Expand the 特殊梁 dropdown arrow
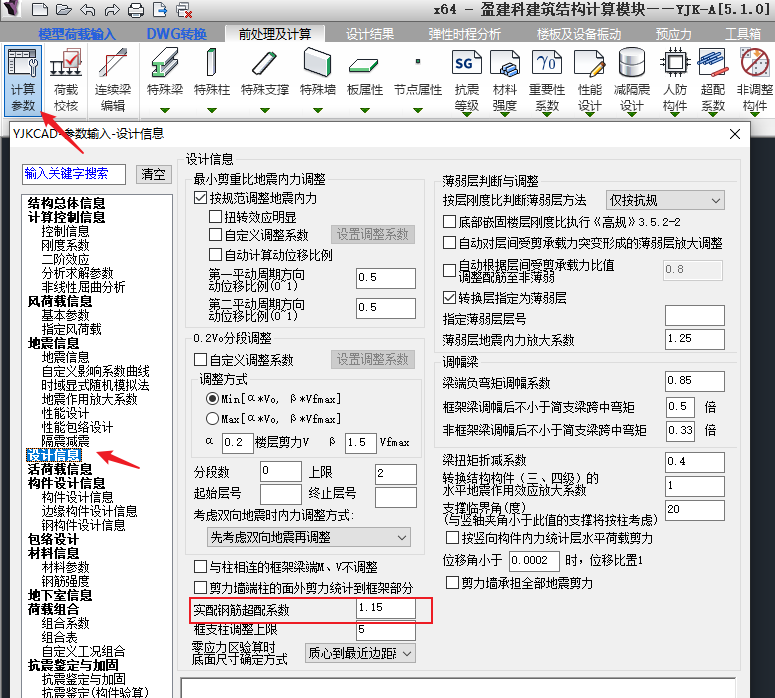Screen dimensions: 775x698 pyautogui.click(x=165, y=110)
